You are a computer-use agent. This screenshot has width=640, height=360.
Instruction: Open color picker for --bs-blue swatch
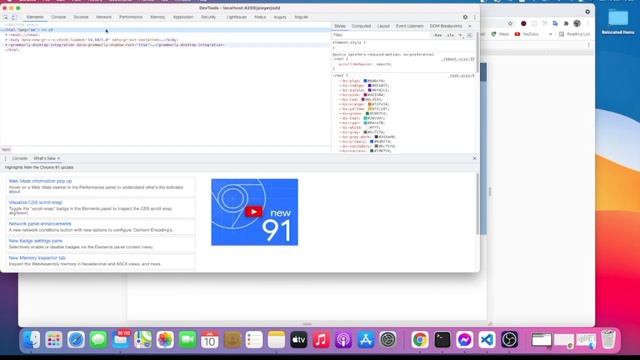tap(365, 81)
